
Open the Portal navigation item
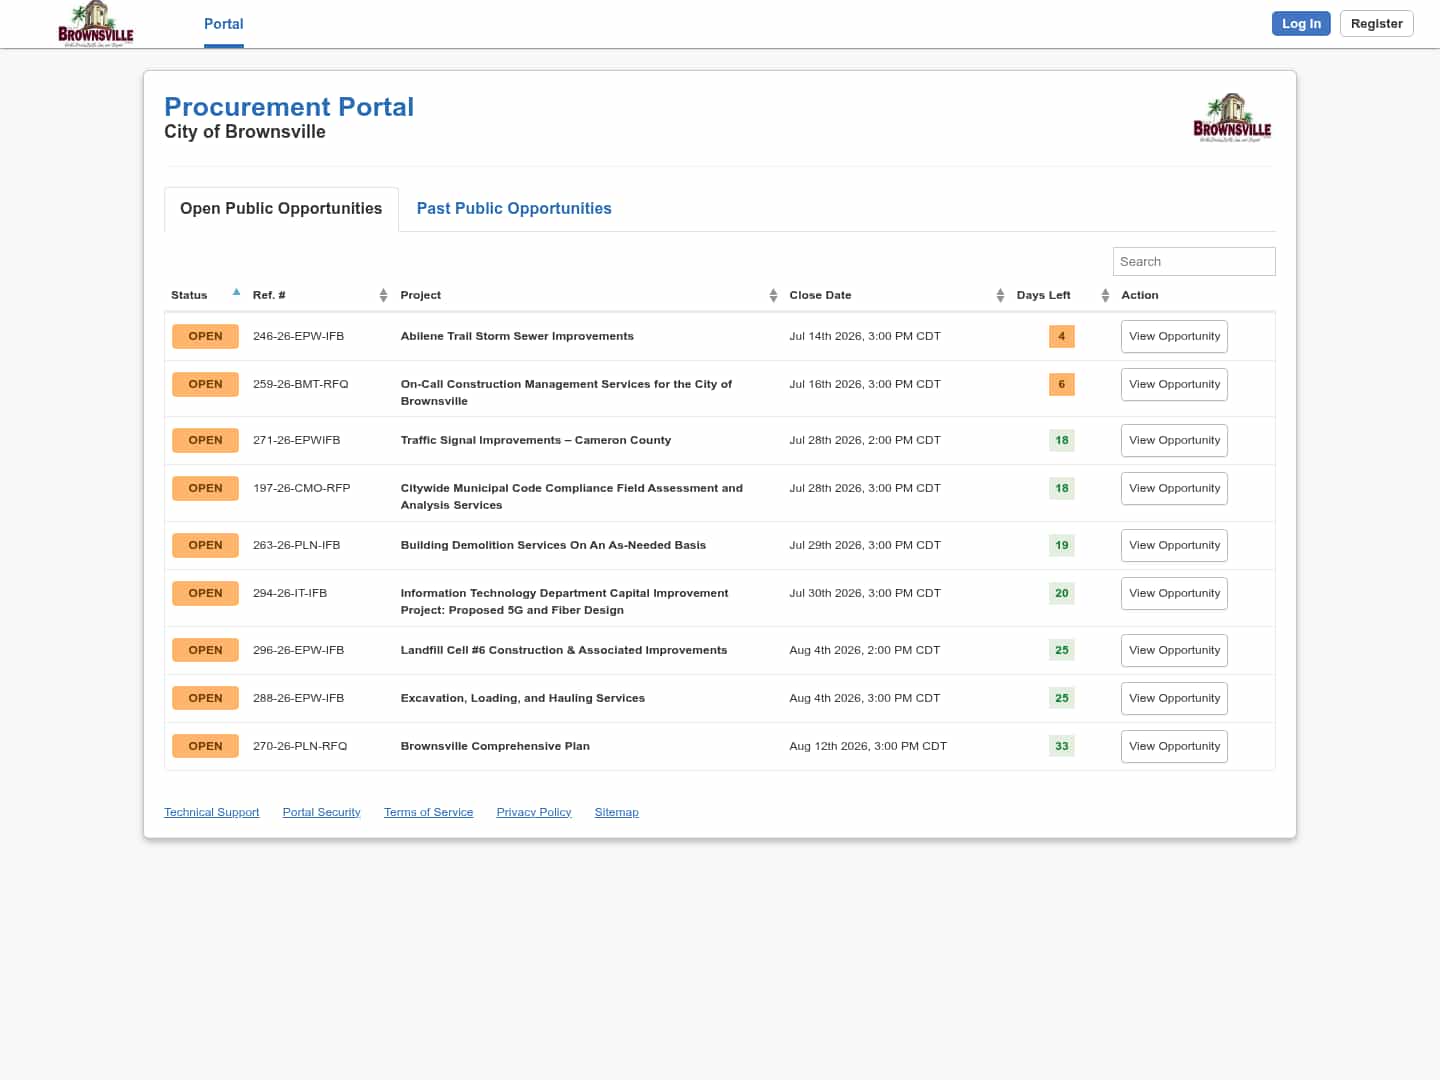224,24
